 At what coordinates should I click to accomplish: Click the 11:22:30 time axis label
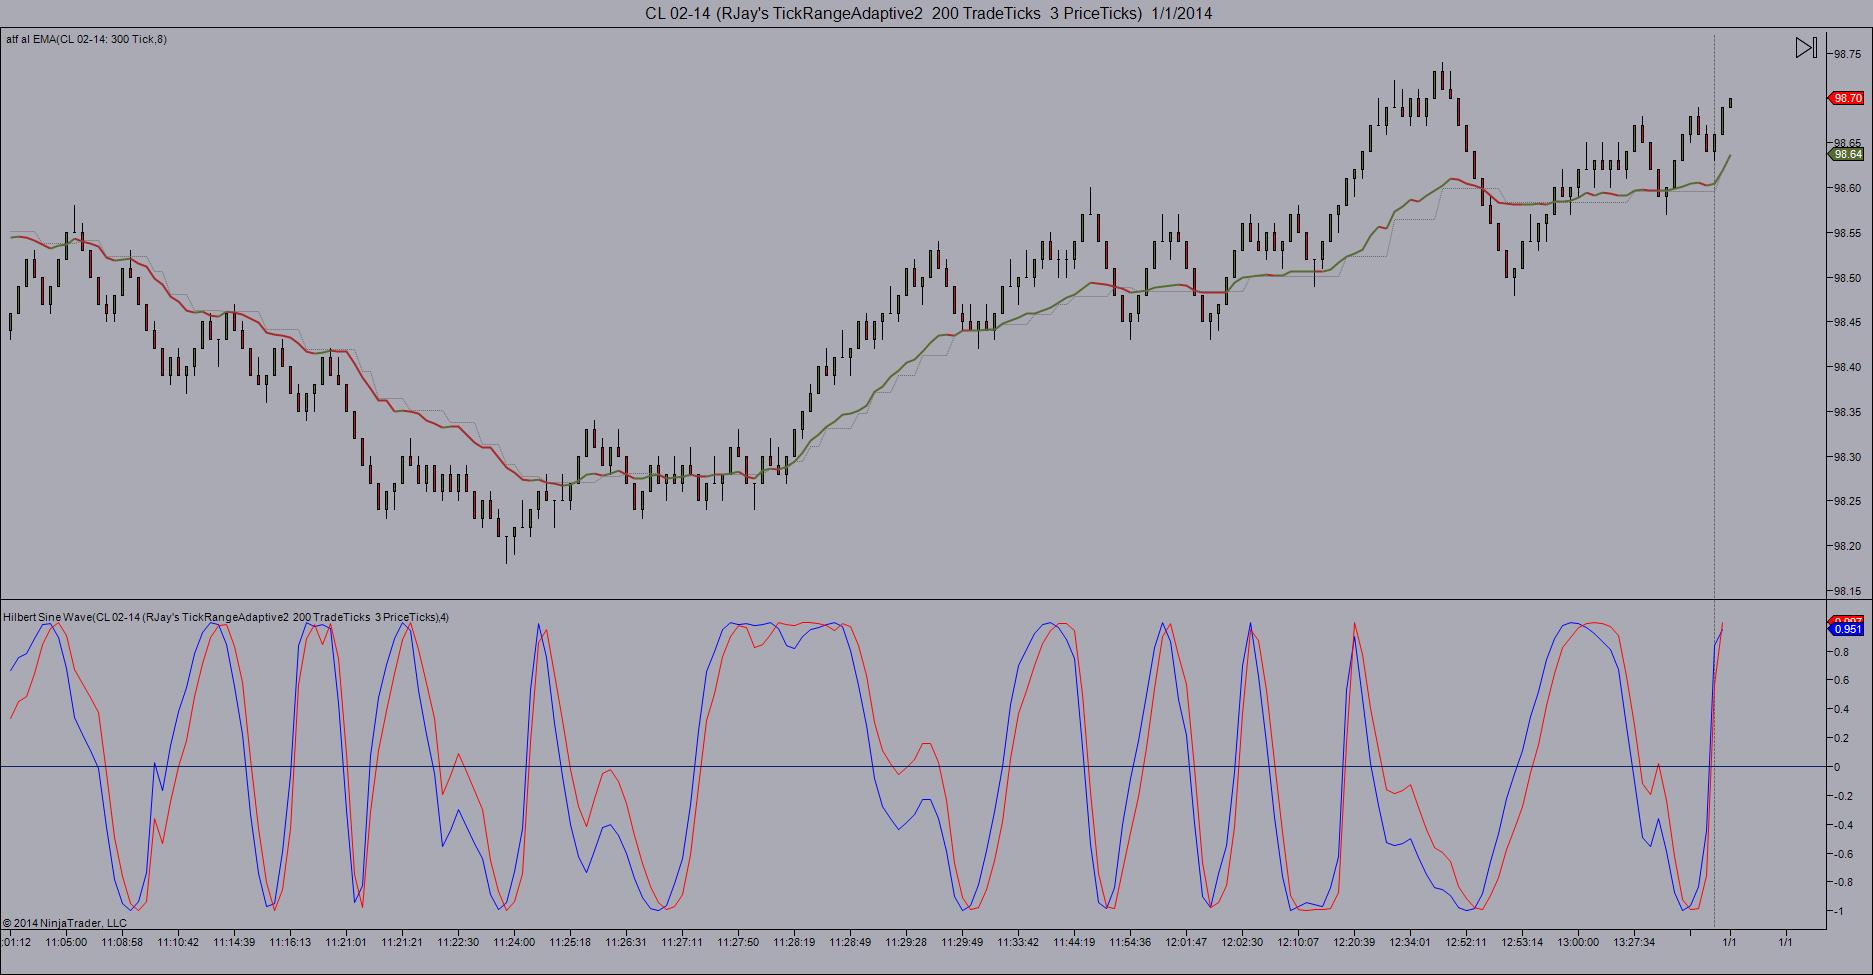click(x=459, y=941)
